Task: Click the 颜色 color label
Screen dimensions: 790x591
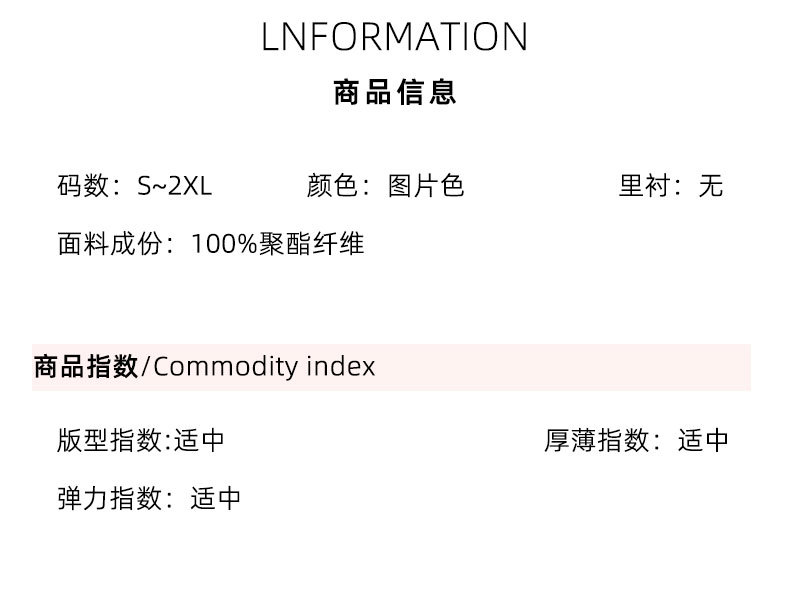Action: (x=332, y=186)
